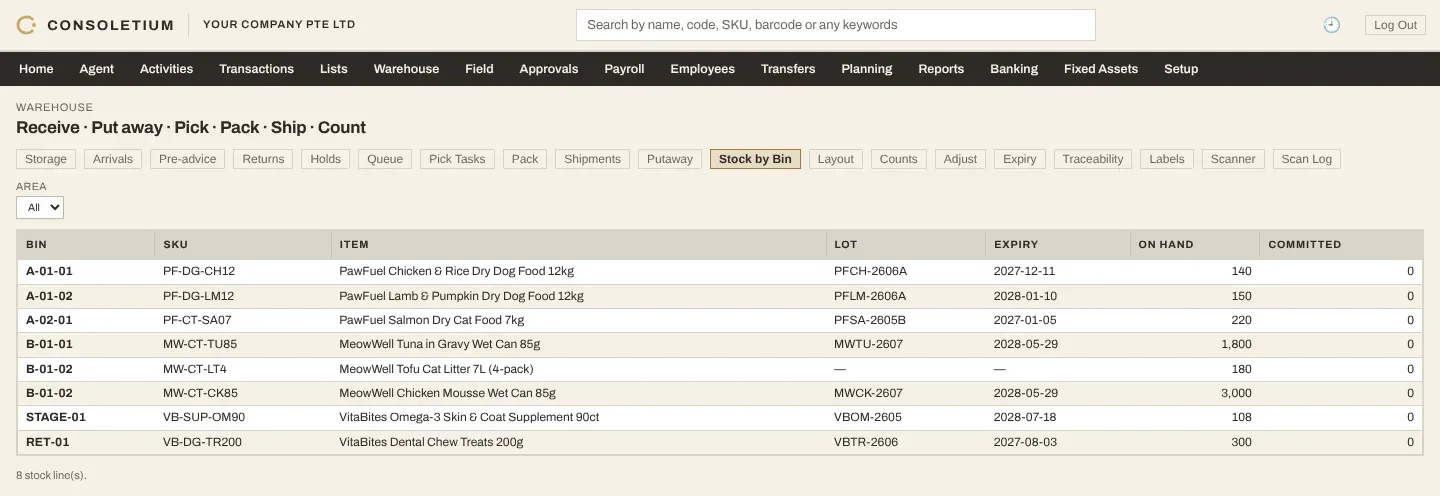Open the Approvals menu

pos(548,69)
